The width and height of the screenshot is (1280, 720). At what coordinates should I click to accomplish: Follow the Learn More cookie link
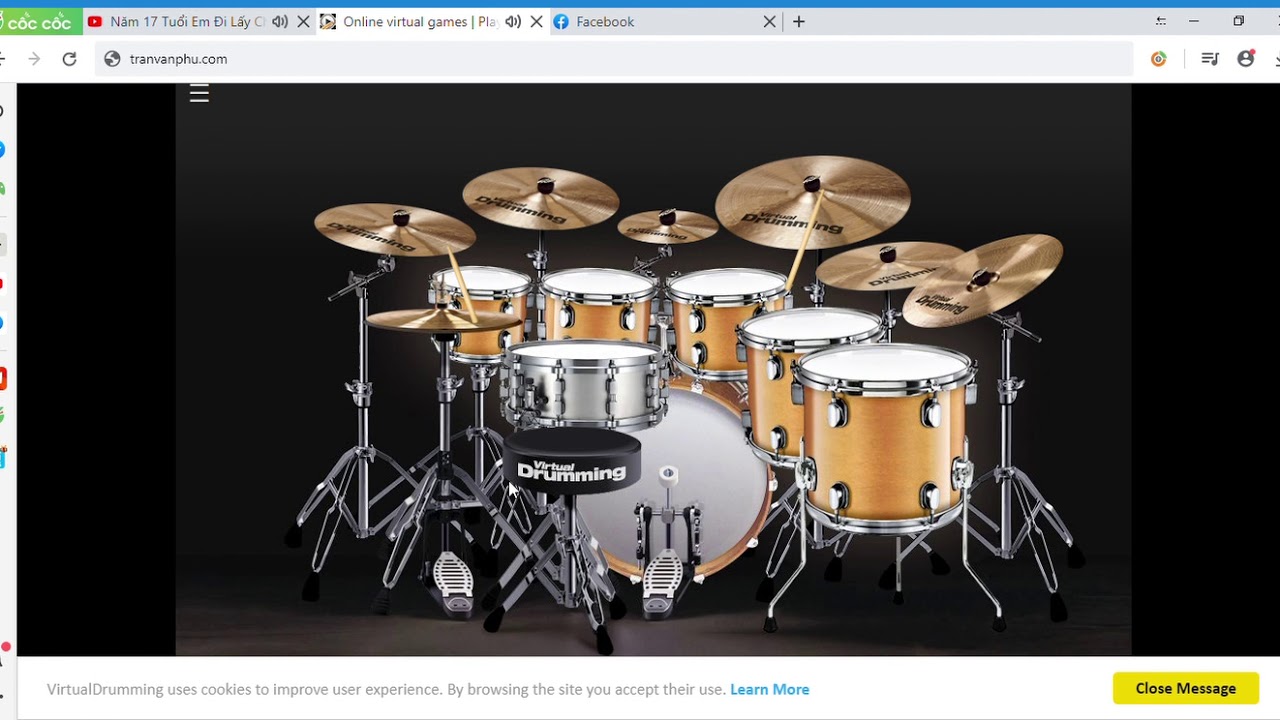(x=769, y=689)
